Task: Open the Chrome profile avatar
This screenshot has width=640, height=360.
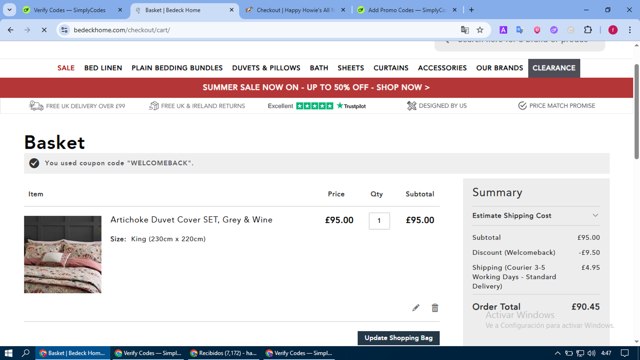Action: (613, 30)
